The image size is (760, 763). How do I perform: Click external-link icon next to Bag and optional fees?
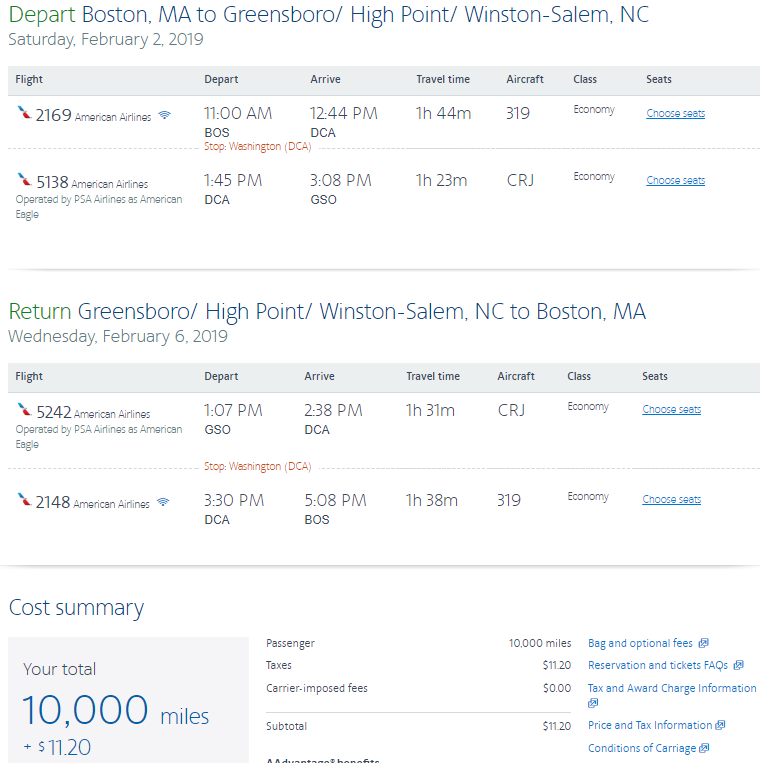click(703, 643)
